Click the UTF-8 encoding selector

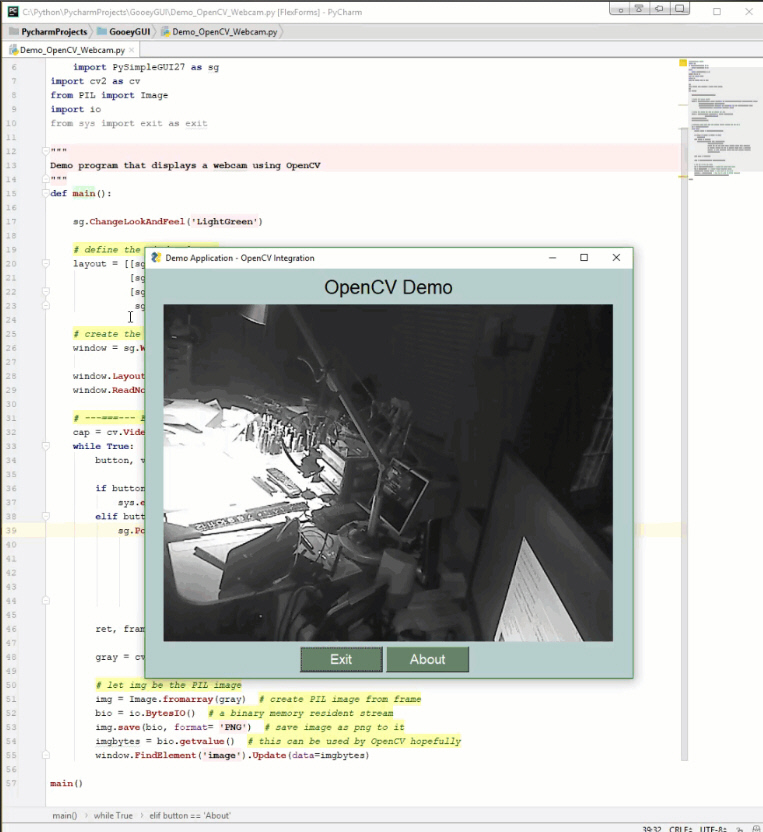713,828
